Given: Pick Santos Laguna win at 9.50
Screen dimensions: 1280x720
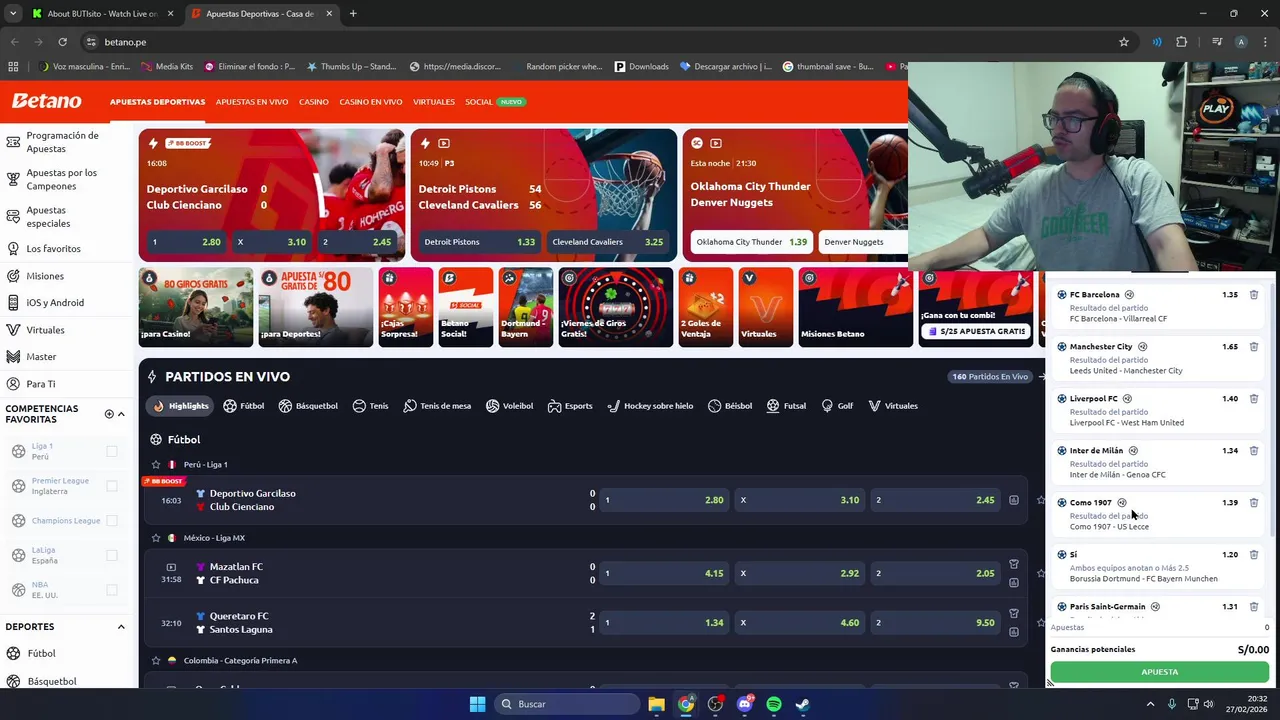Looking at the screenshot, I should tap(936, 623).
